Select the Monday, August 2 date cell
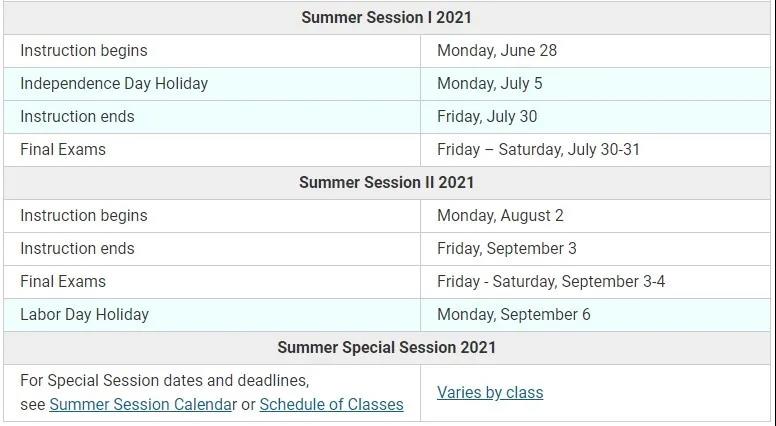 point(595,216)
